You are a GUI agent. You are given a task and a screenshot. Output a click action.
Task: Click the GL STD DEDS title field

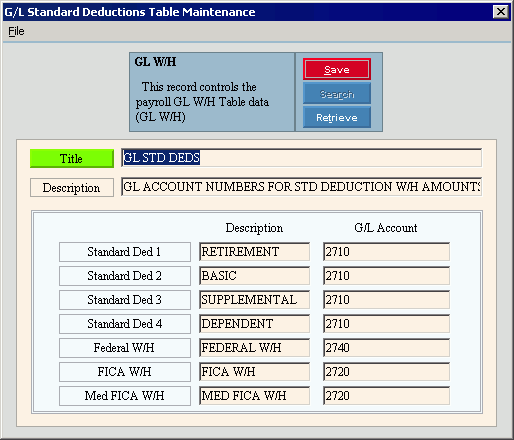301,158
